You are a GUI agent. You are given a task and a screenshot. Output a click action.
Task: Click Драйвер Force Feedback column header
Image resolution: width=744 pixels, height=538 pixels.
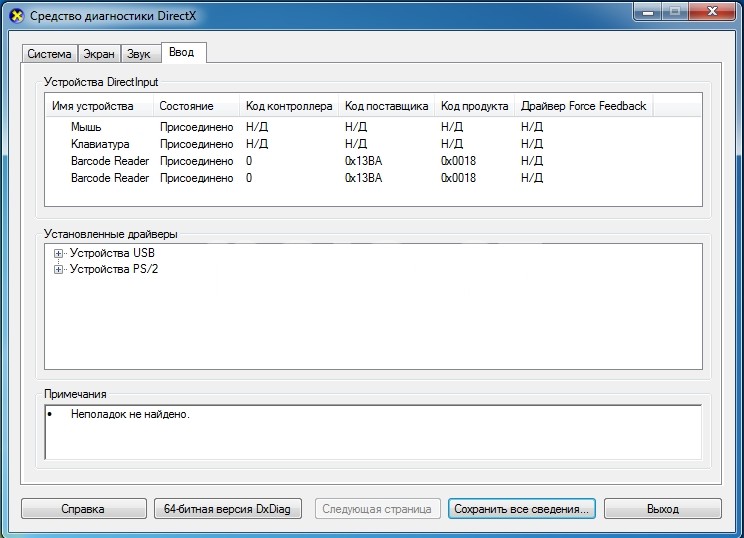tap(583, 106)
